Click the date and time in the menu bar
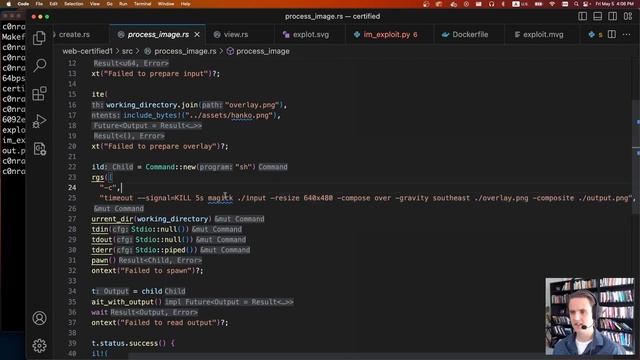 point(614,4)
